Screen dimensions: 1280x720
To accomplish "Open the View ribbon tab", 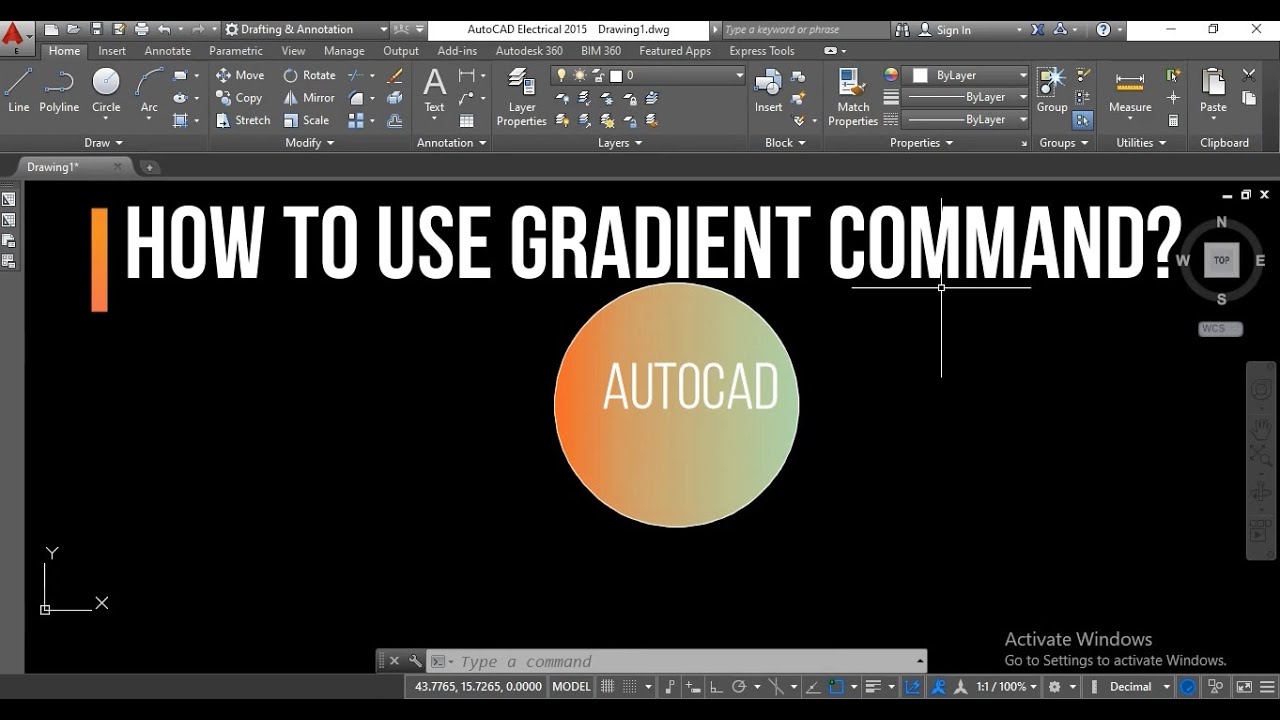I will coord(293,51).
